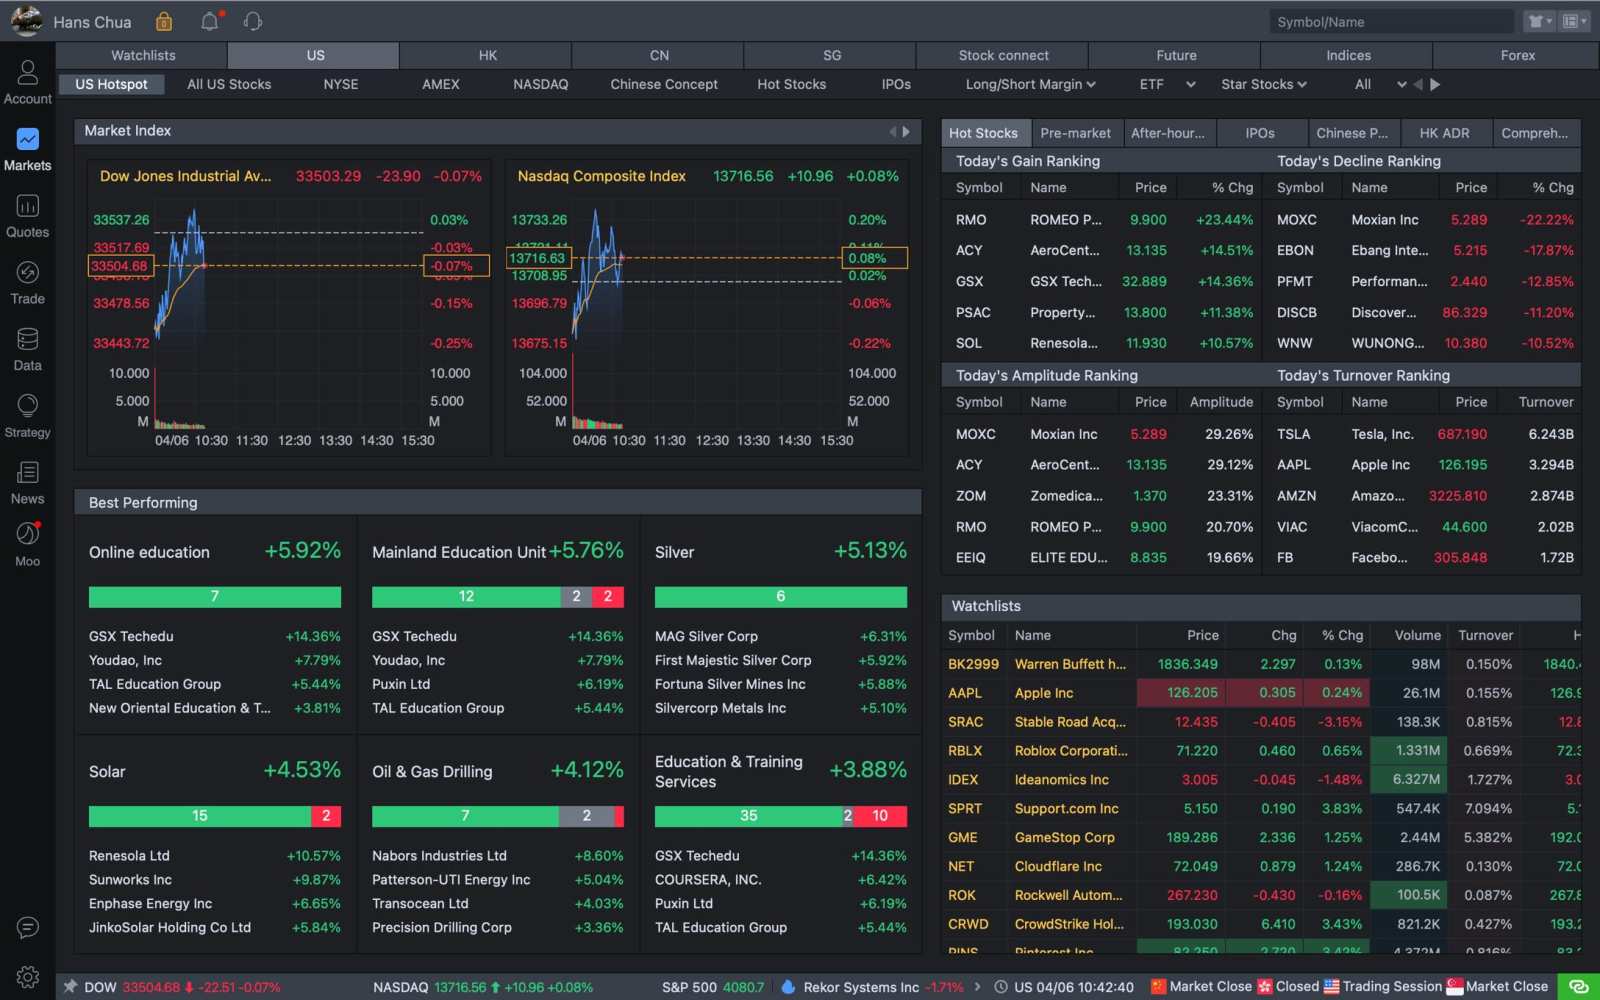Open the Solar sector card heading
This screenshot has height=1000, width=1600.
(x=107, y=772)
